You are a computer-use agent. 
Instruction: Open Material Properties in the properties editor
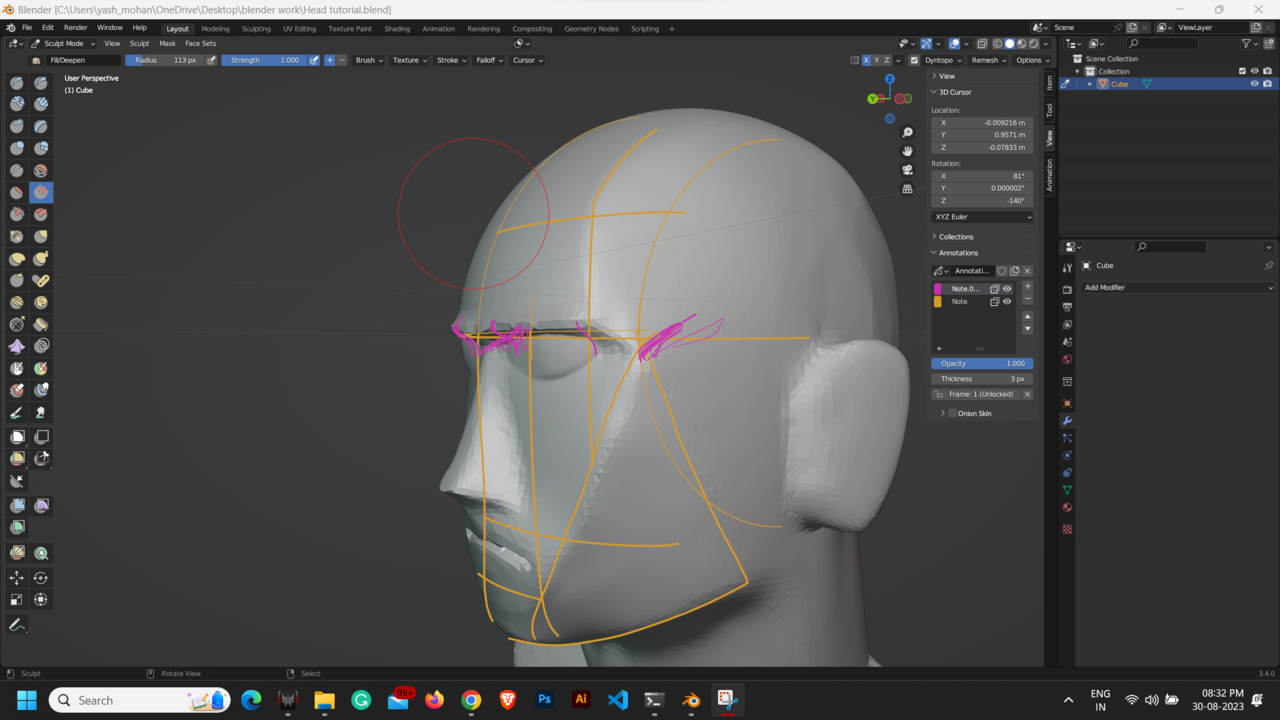pyautogui.click(x=1066, y=508)
